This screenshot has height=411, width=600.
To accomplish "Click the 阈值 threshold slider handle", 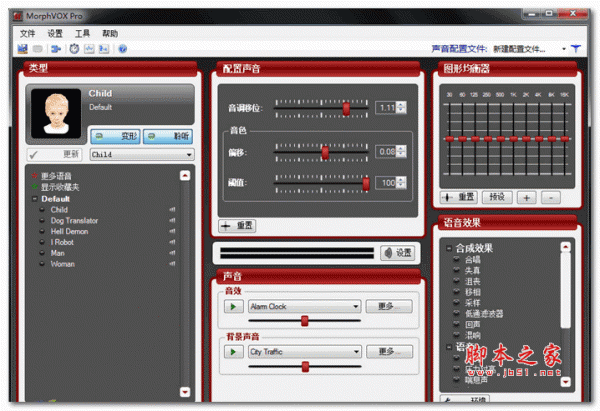I will coord(366,184).
